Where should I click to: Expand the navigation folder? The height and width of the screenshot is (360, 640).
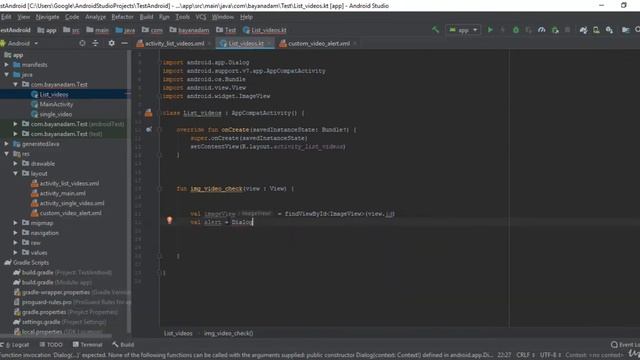(x=16, y=233)
